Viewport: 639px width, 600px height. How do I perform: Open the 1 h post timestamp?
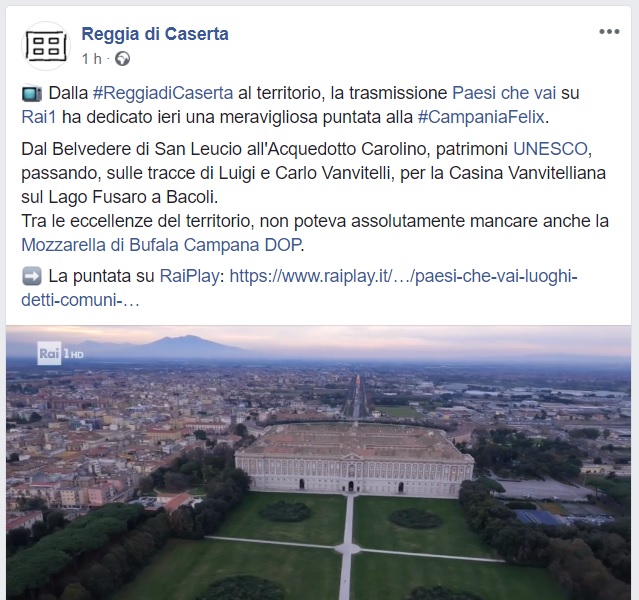(x=92, y=59)
